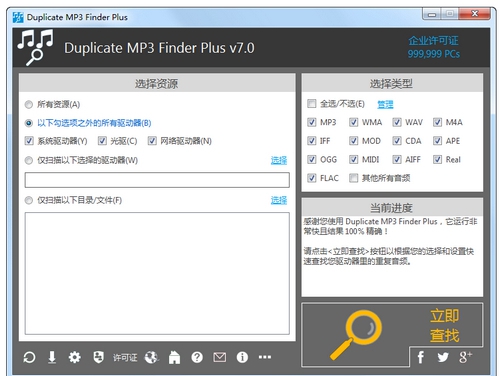Uncheck the MIDI file type
The height and width of the screenshot is (376, 500).
(x=353, y=160)
